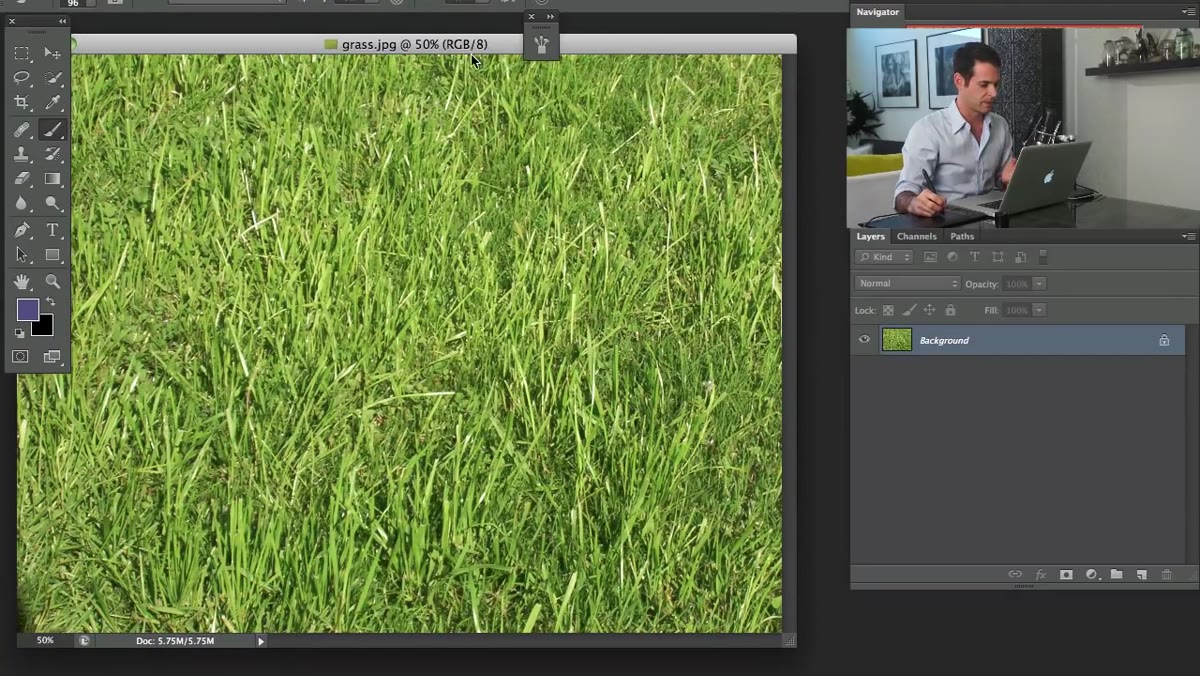The image size is (1200, 676).
Task: Swap foreground and background colors
Action: point(50,301)
